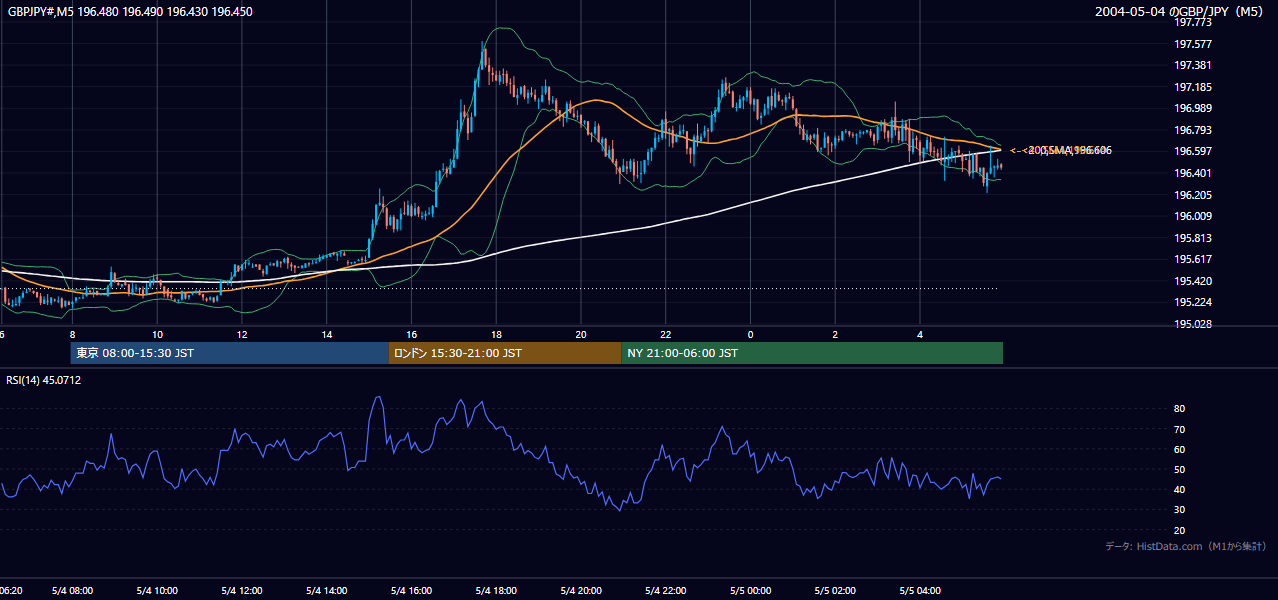Click the NY 21:00-06:00 JST session bar

(x=812, y=353)
